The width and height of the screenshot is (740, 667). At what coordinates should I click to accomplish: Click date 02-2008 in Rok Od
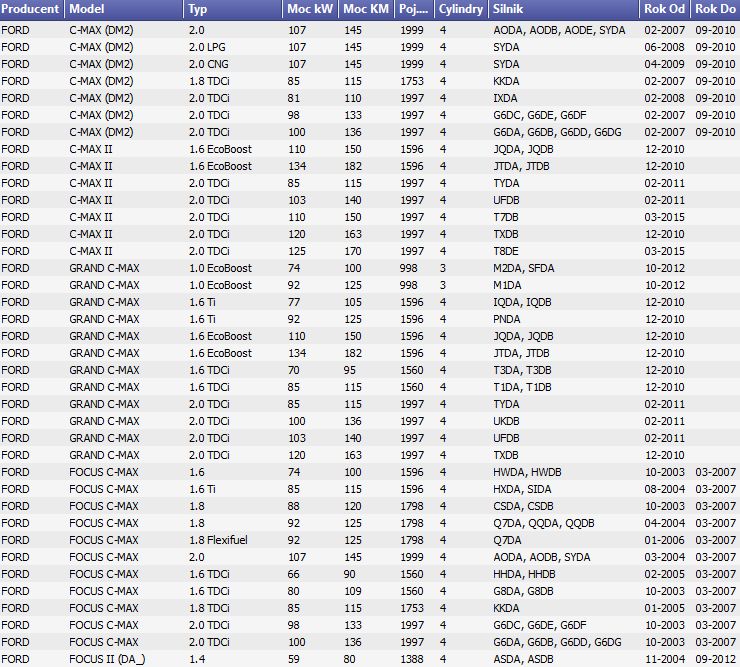pyautogui.click(x=664, y=98)
